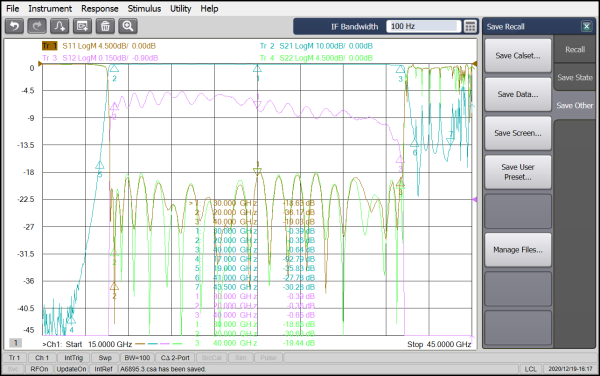Screen dimensions: 600x376
Task: Click the Save Screen... button
Action: [x=518, y=133]
